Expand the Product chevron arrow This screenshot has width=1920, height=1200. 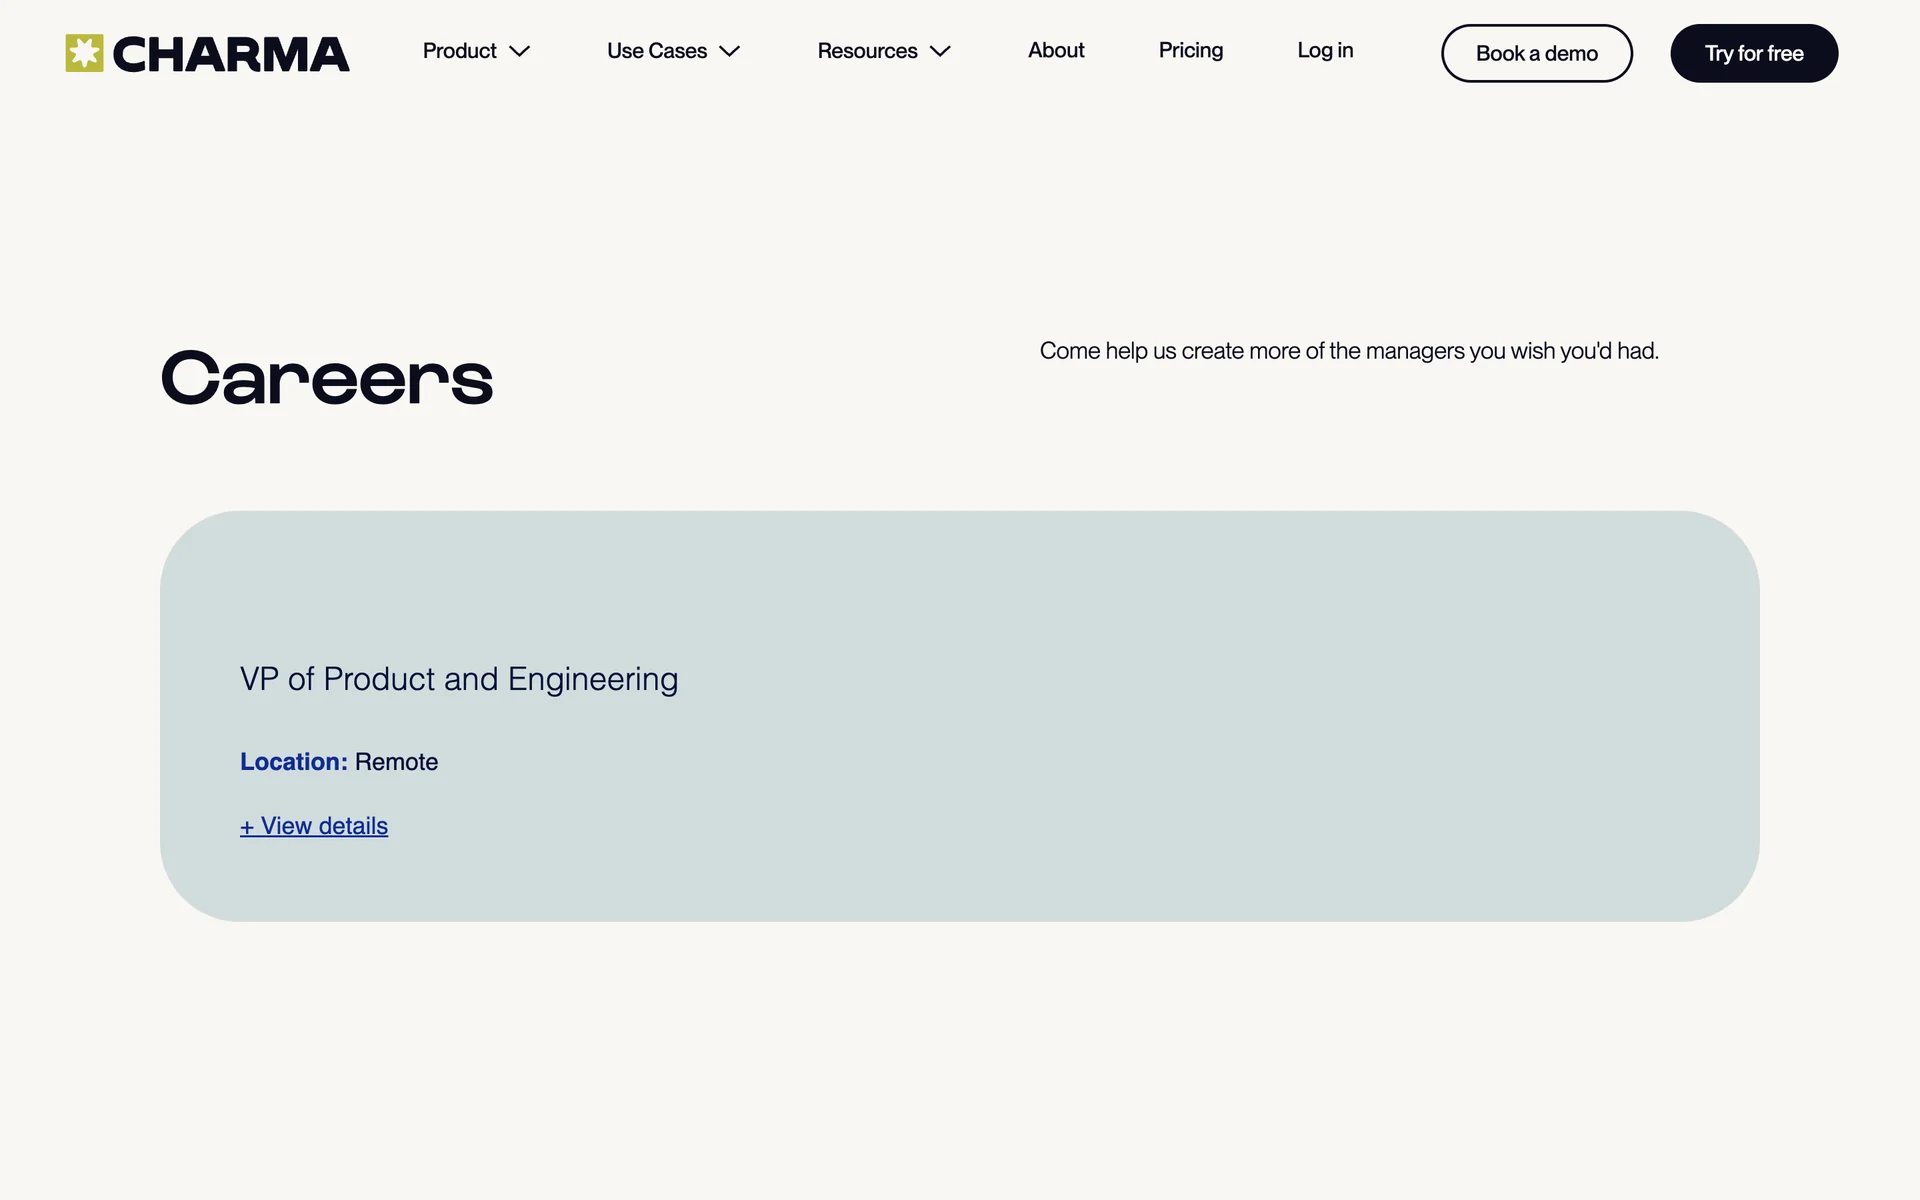[519, 51]
